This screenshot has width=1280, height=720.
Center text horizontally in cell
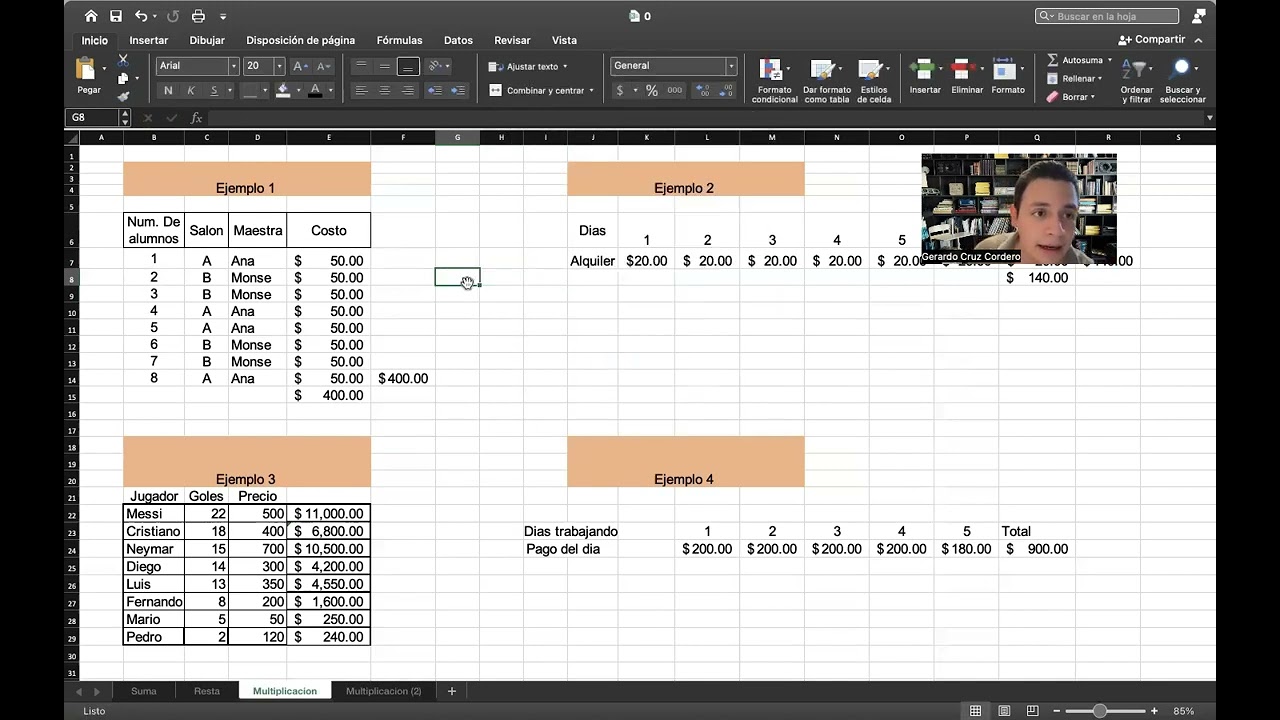(384, 90)
